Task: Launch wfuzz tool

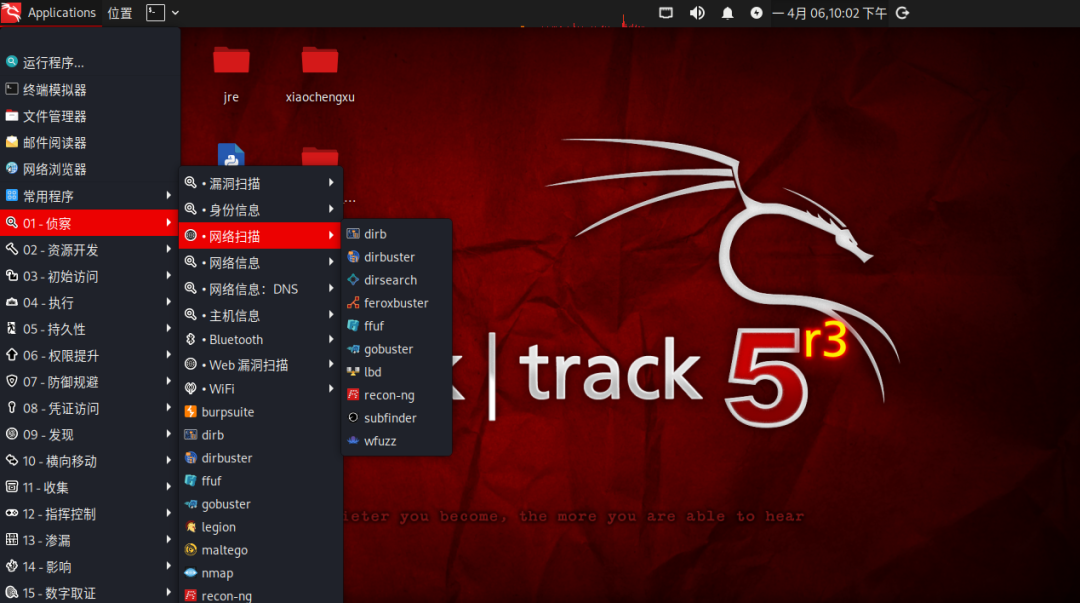Action: (396, 441)
